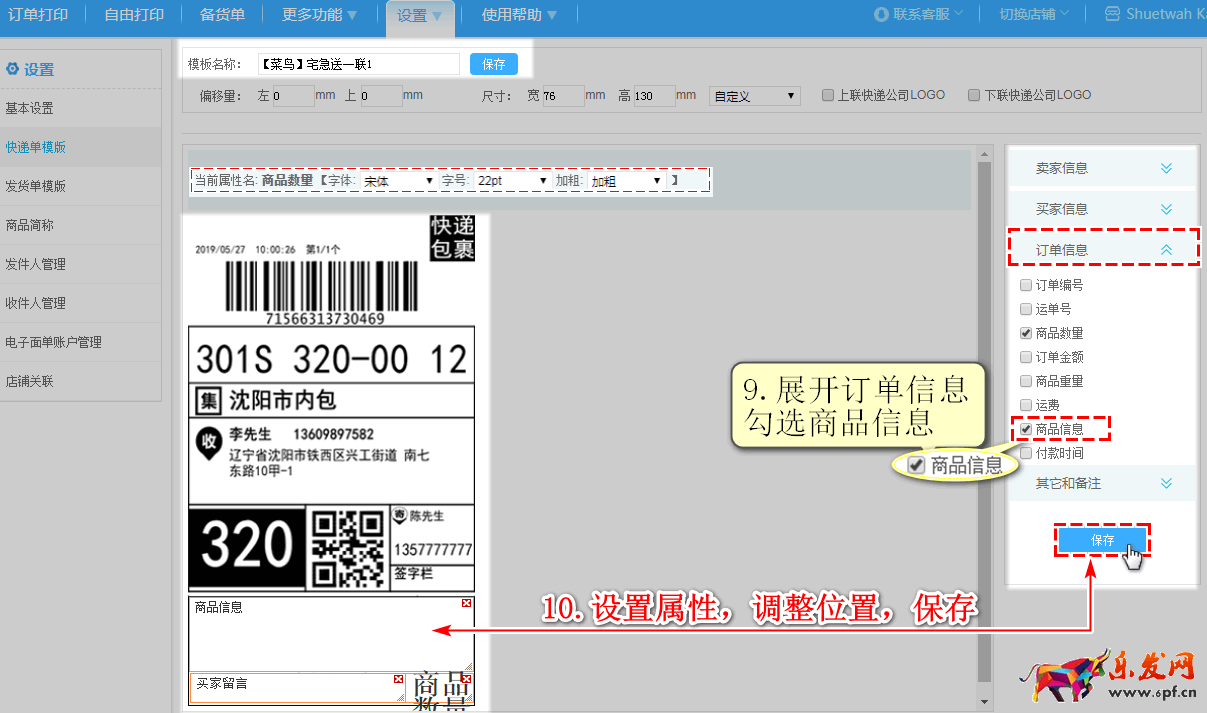The image size is (1207, 713).
Task: Open the 字号 dropdown showing 22pt
Action: point(510,181)
